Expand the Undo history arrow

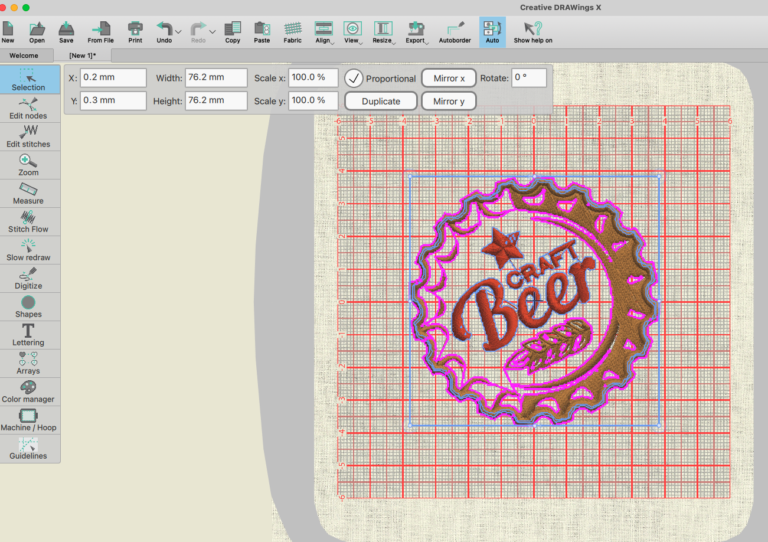(178, 31)
